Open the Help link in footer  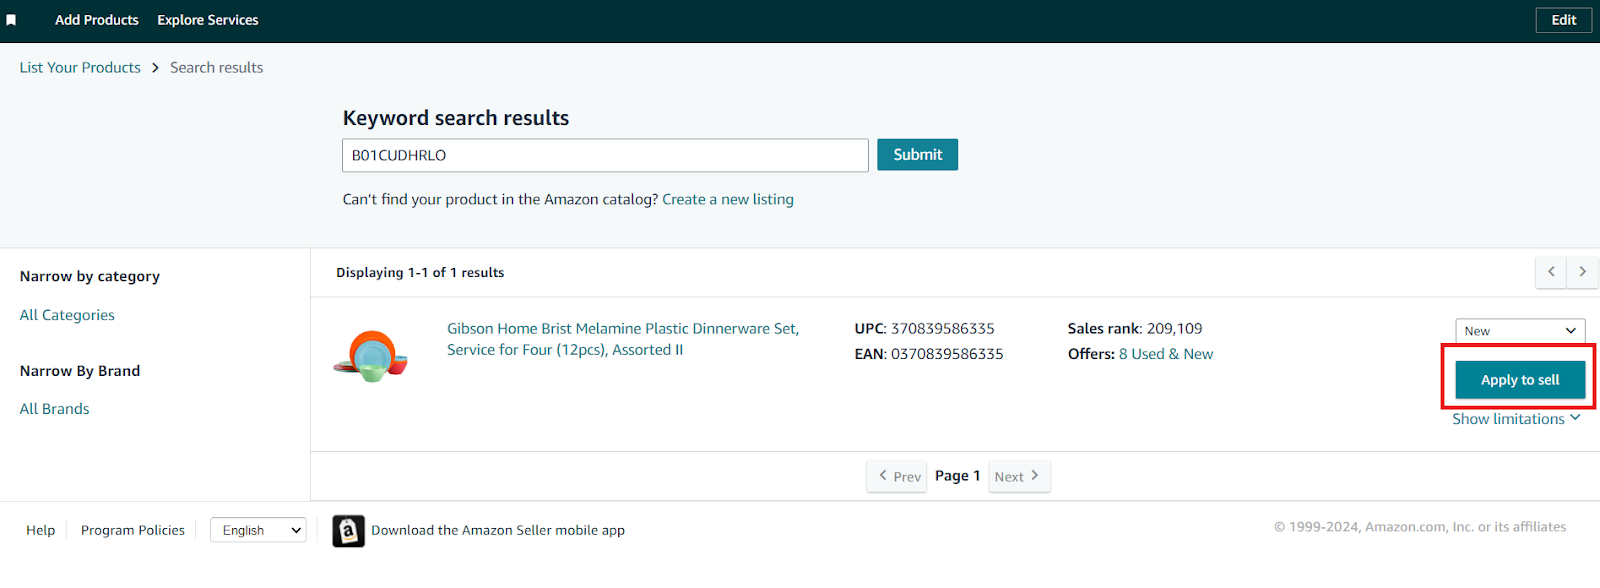pyautogui.click(x=40, y=531)
